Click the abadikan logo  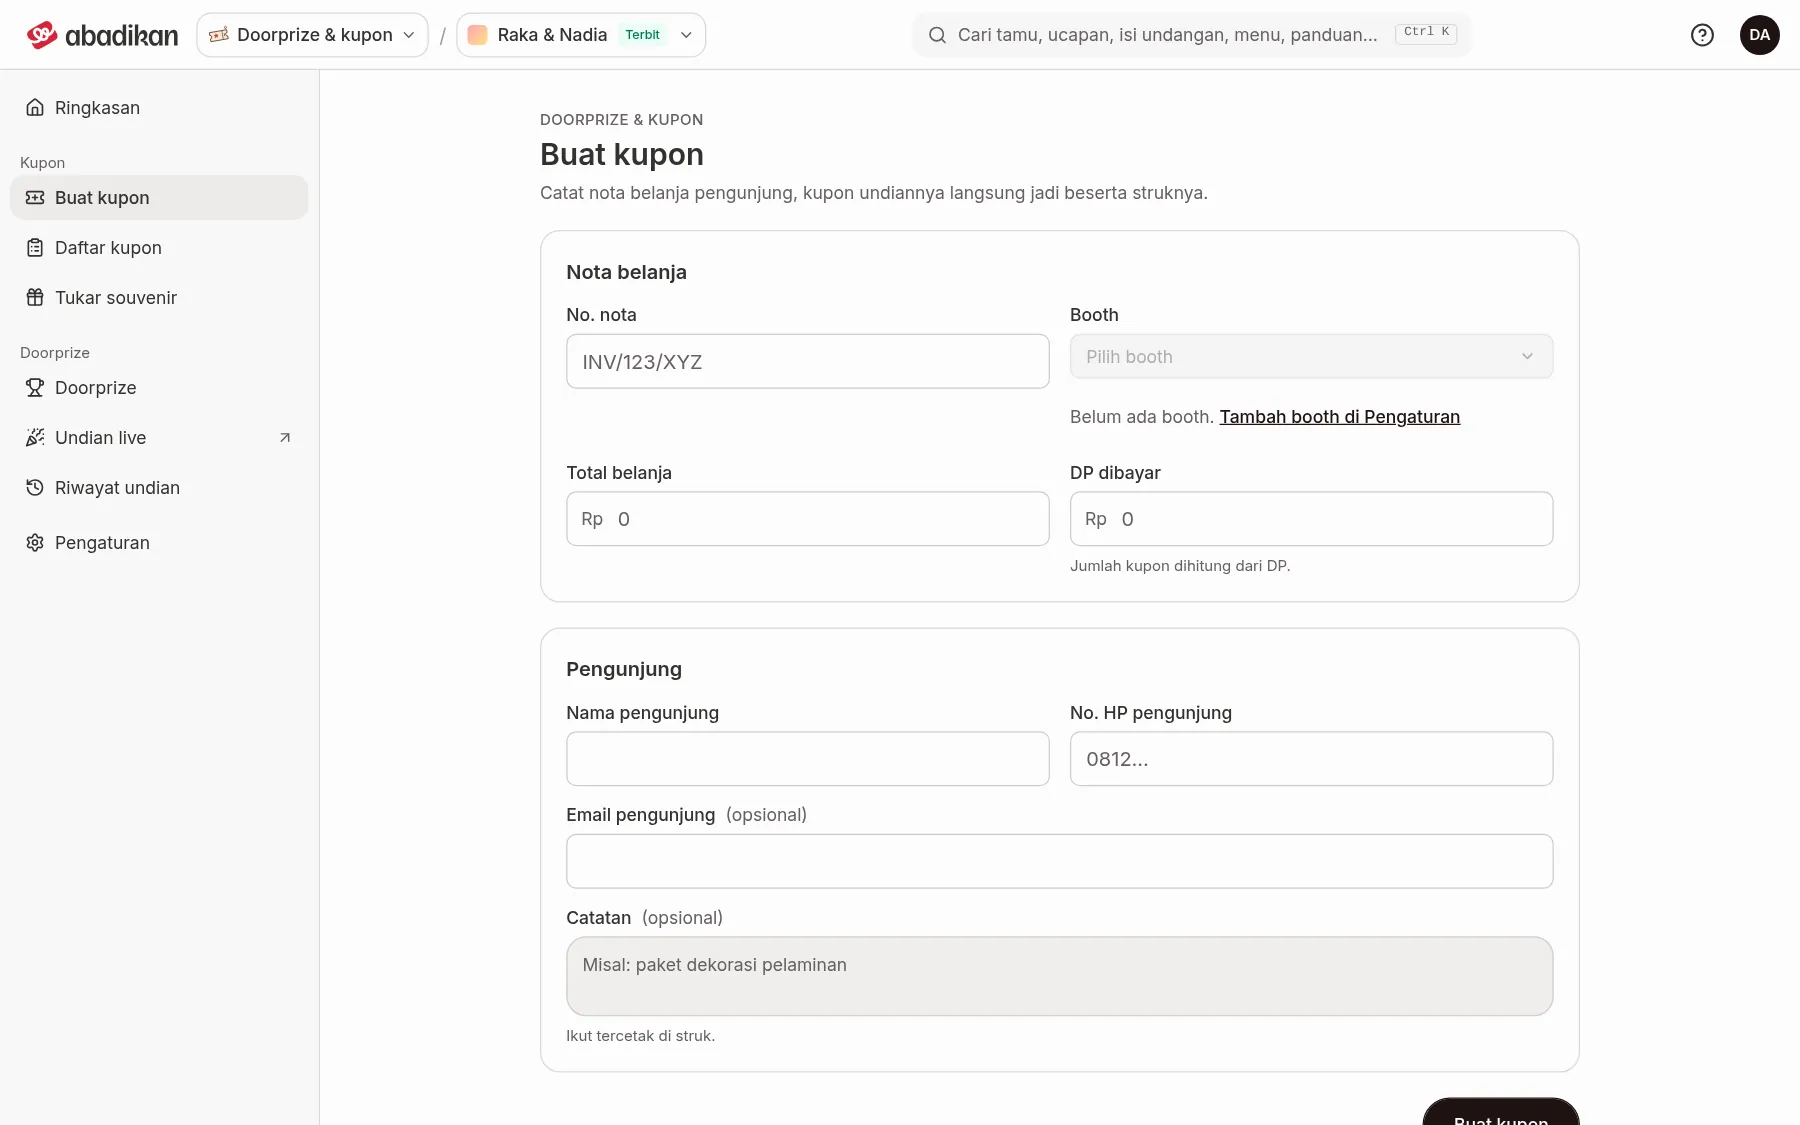(x=102, y=35)
